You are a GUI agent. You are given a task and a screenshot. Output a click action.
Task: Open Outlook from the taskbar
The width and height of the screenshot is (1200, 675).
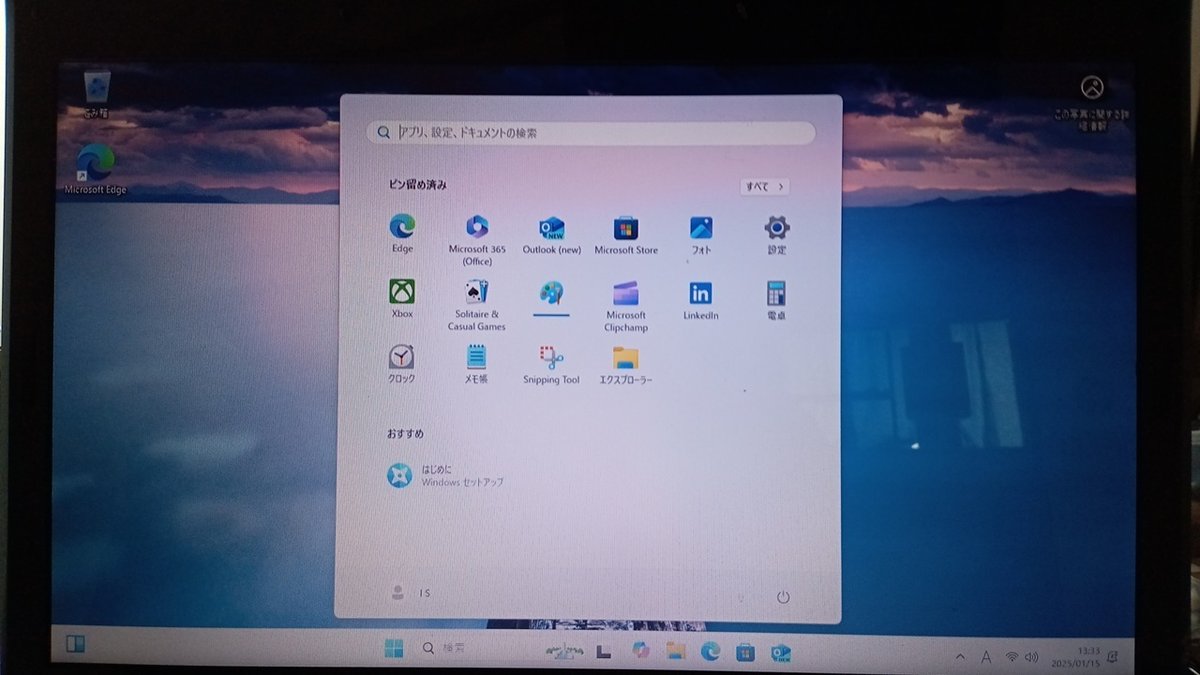(x=781, y=653)
